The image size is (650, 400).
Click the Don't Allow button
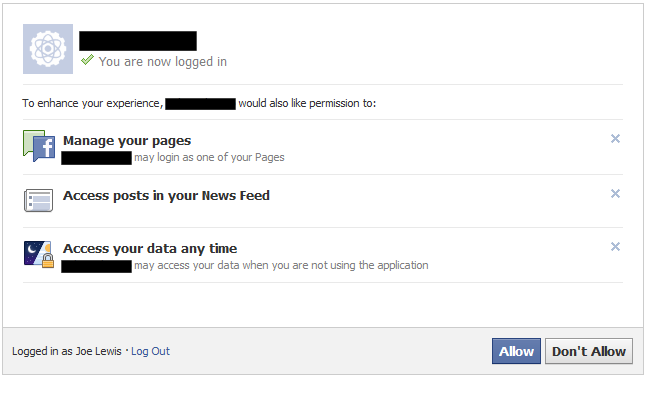point(589,351)
